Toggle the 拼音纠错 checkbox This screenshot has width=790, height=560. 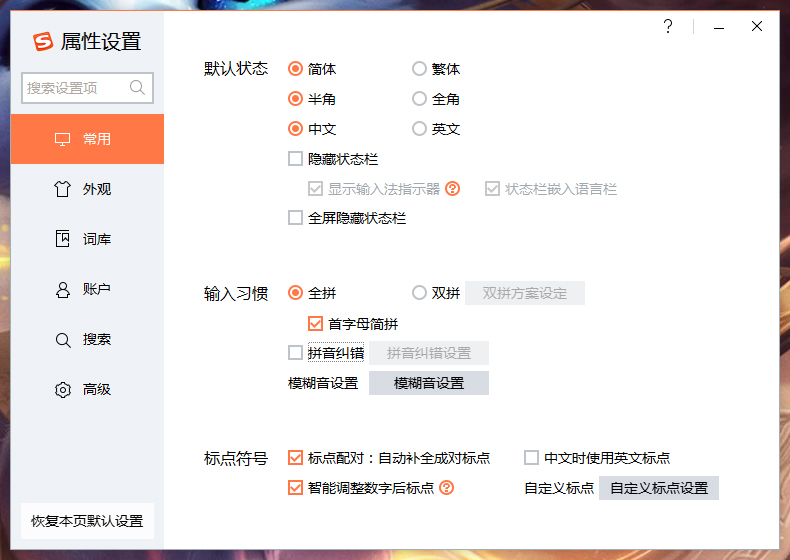tap(295, 352)
